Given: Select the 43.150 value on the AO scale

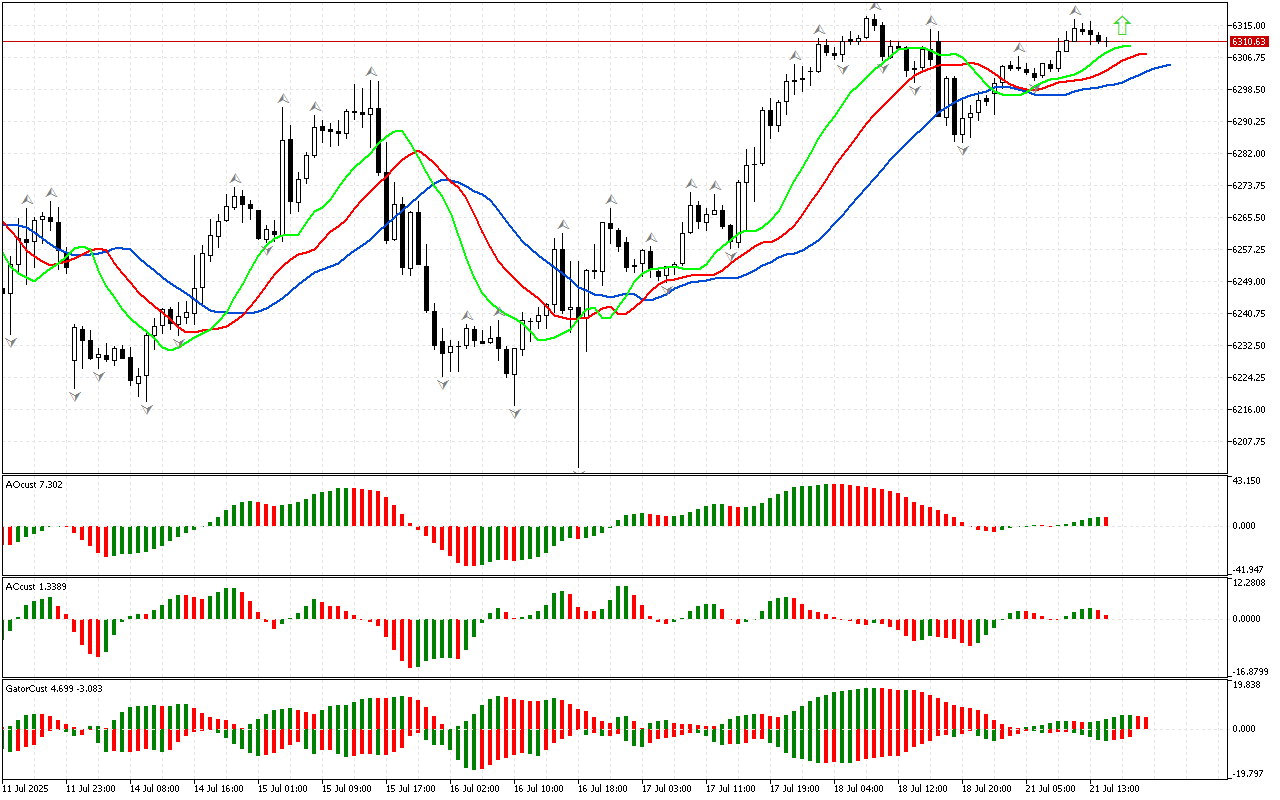Looking at the screenshot, I should (x=1246, y=481).
